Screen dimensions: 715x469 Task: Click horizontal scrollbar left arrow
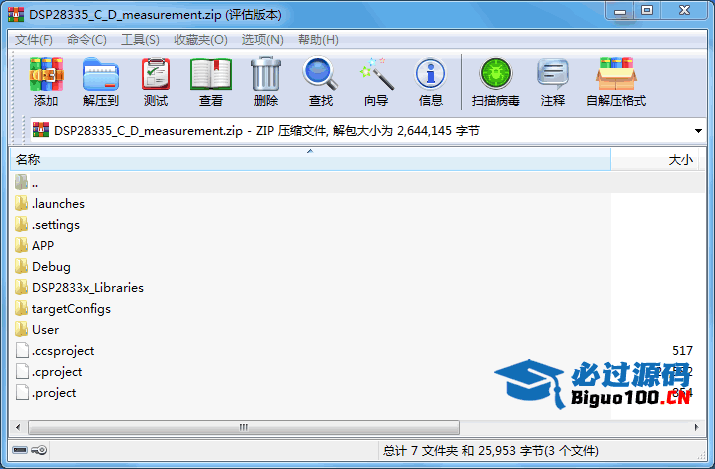[x=18, y=428]
